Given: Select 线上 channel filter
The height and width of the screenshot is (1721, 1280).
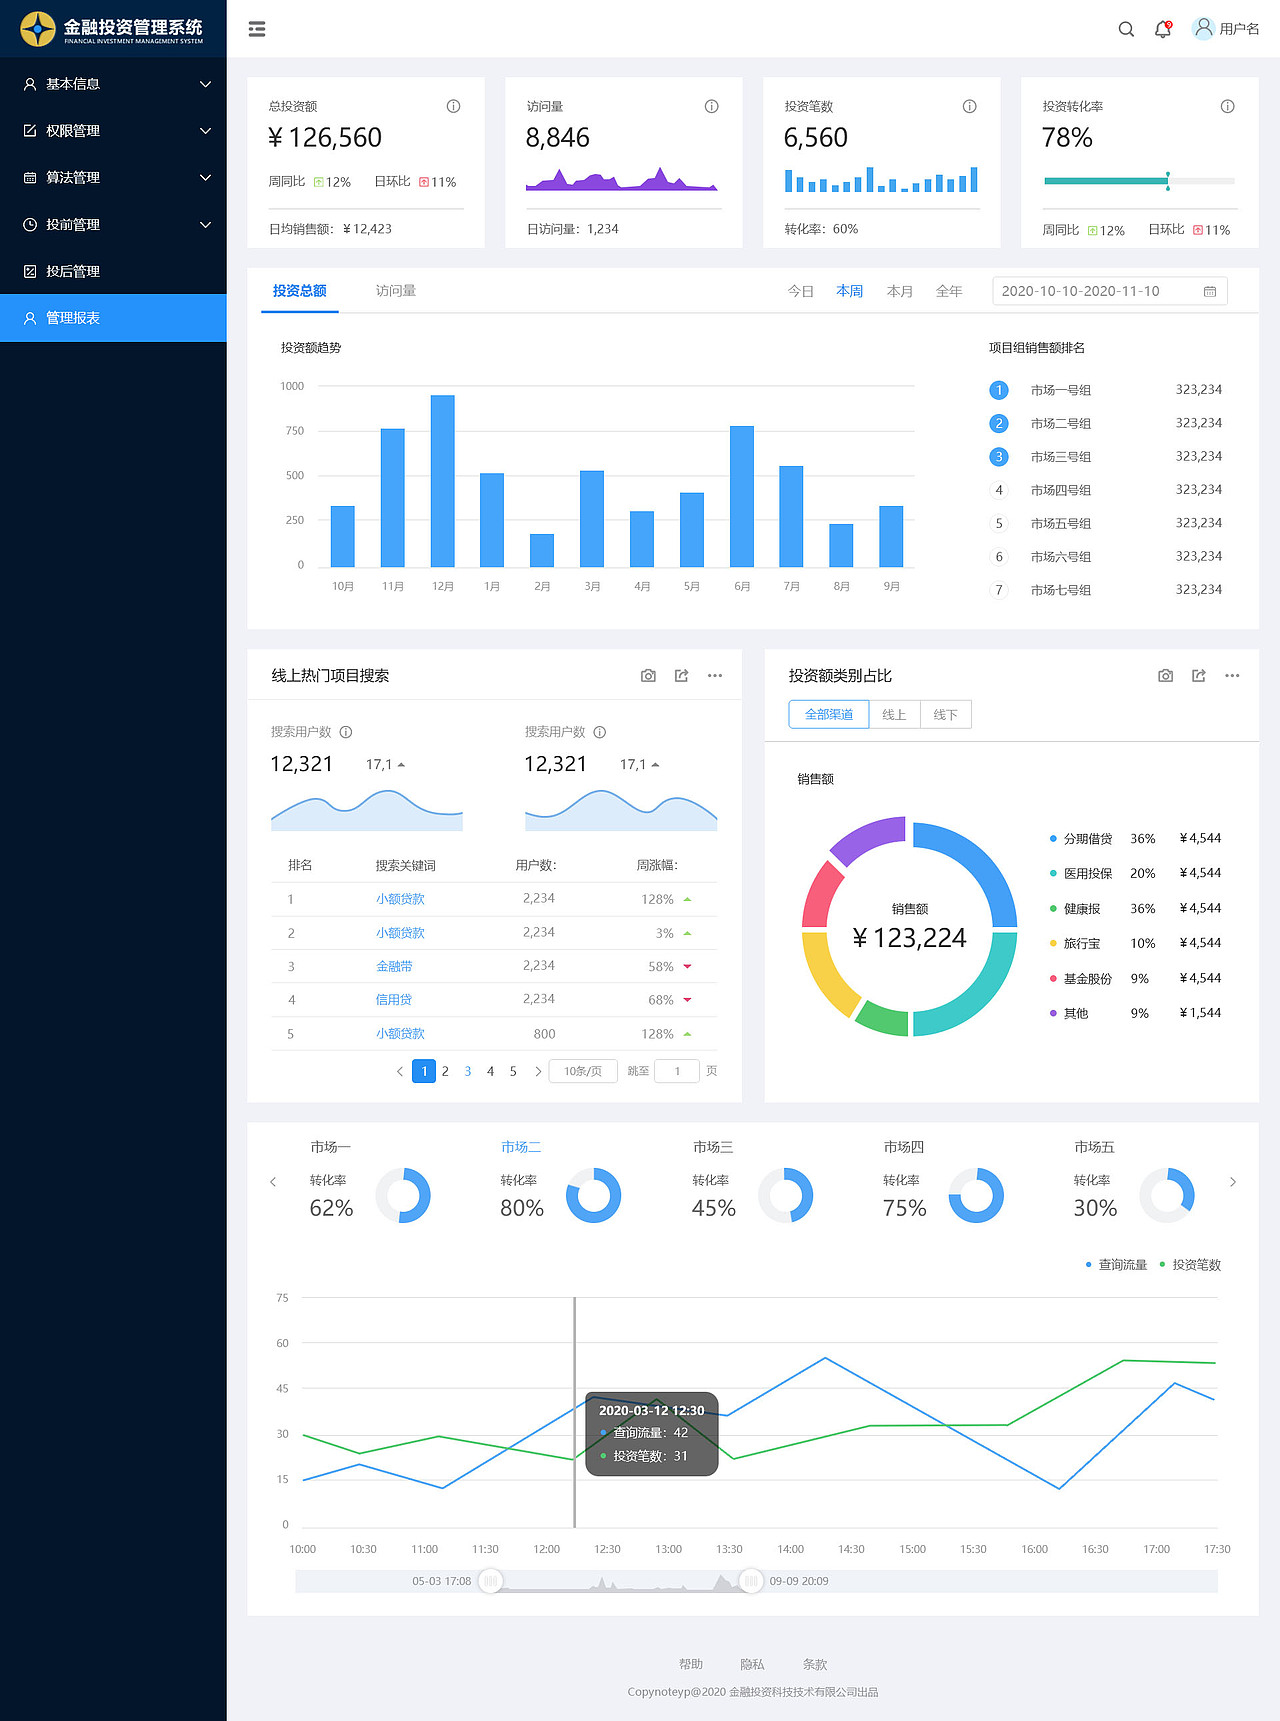Looking at the screenshot, I should coord(894,714).
